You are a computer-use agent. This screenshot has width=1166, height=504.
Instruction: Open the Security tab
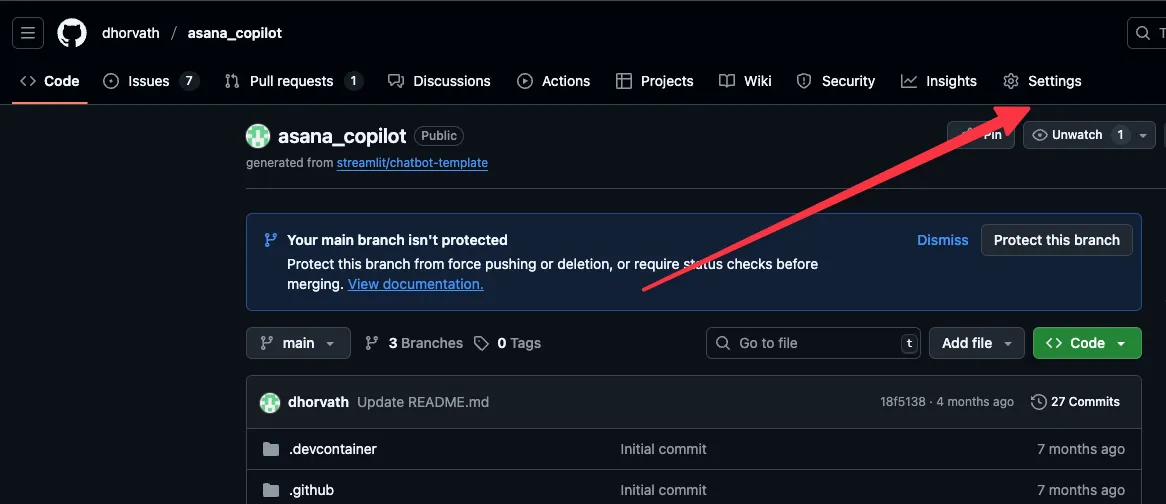click(x=836, y=81)
